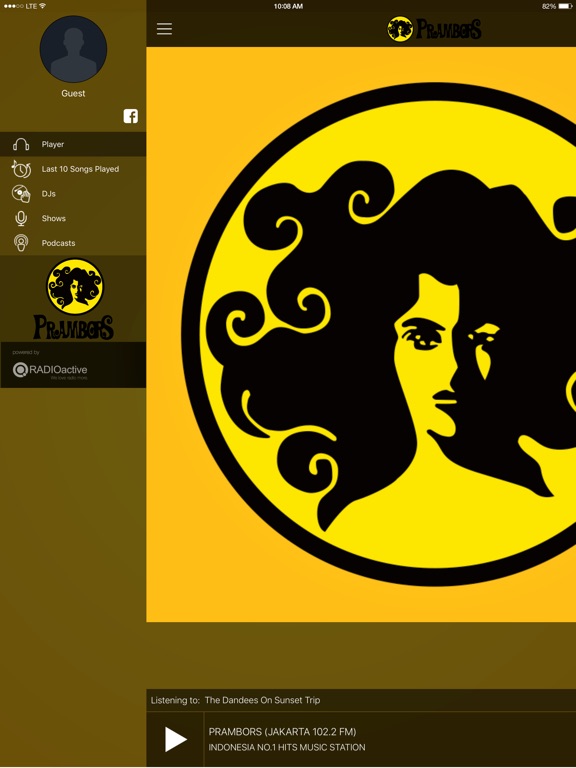Tap the Wi-Fi icon in status bar
This screenshot has width=576, height=768.
pos(43,6)
